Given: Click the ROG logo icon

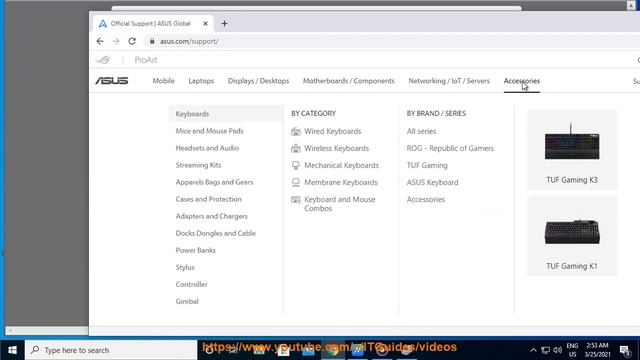Looking at the screenshot, I should (x=103, y=60).
